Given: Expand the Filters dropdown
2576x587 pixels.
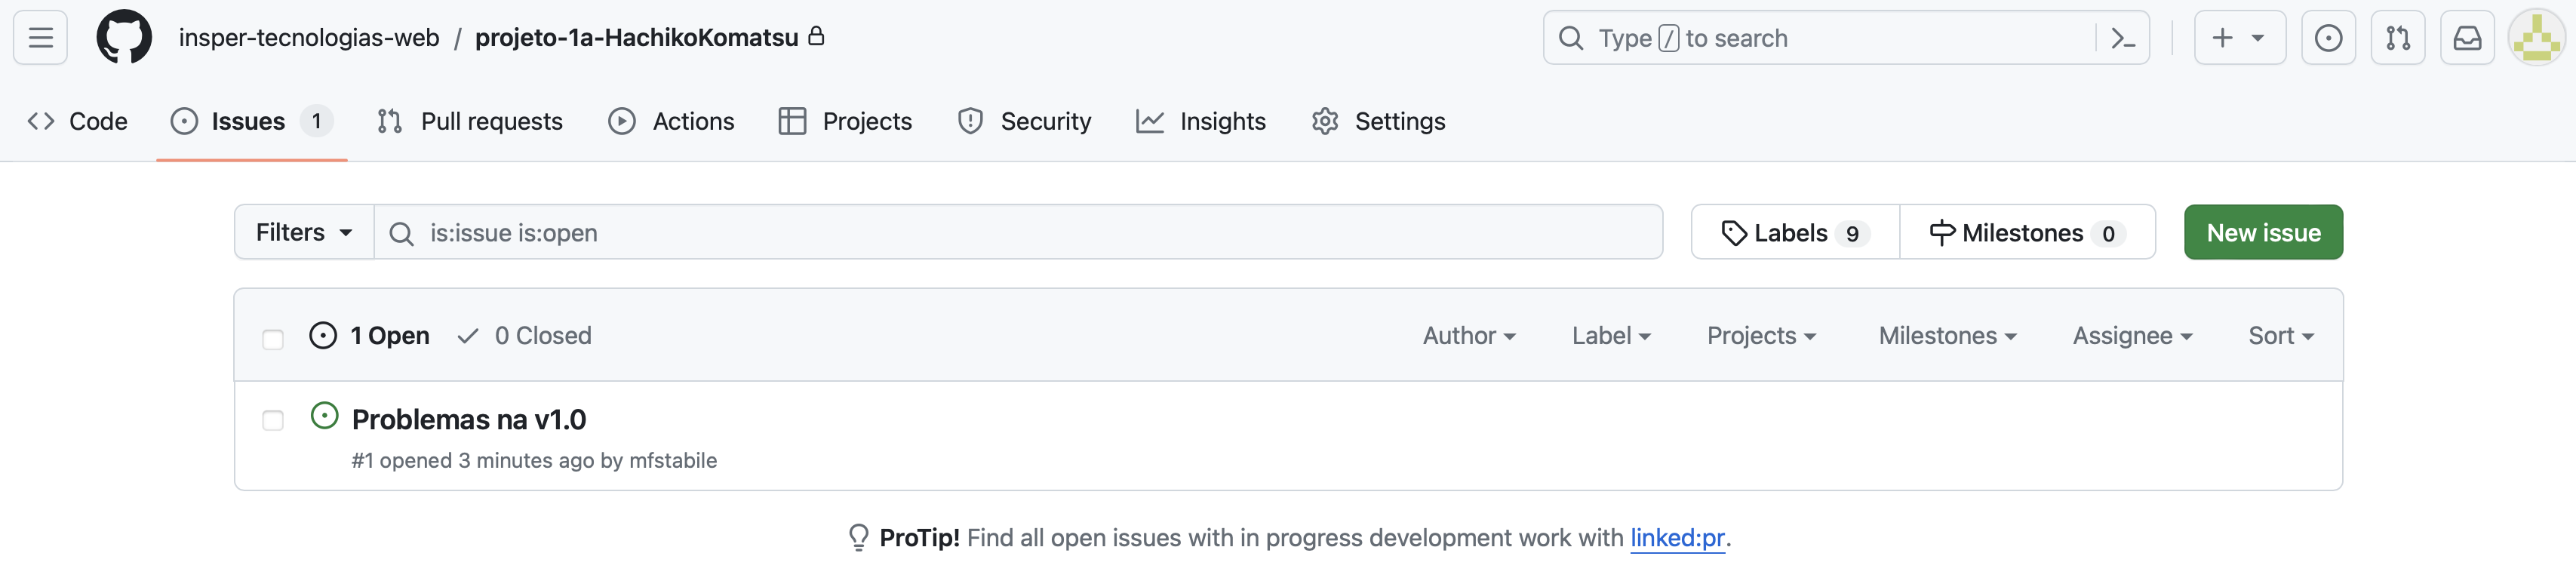Looking at the screenshot, I should 304,233.
